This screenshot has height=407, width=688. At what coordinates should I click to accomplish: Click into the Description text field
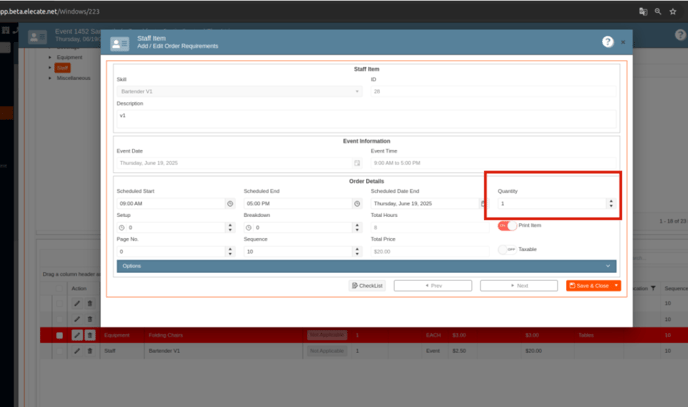click(366, 120)
